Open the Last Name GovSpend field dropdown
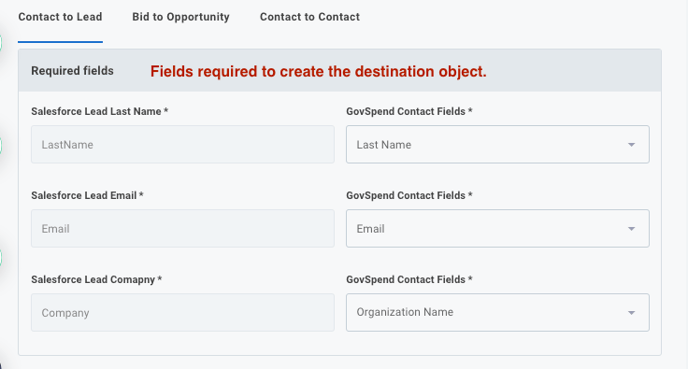The height and width of the screenshot is (369, 688). coord(498,144)
